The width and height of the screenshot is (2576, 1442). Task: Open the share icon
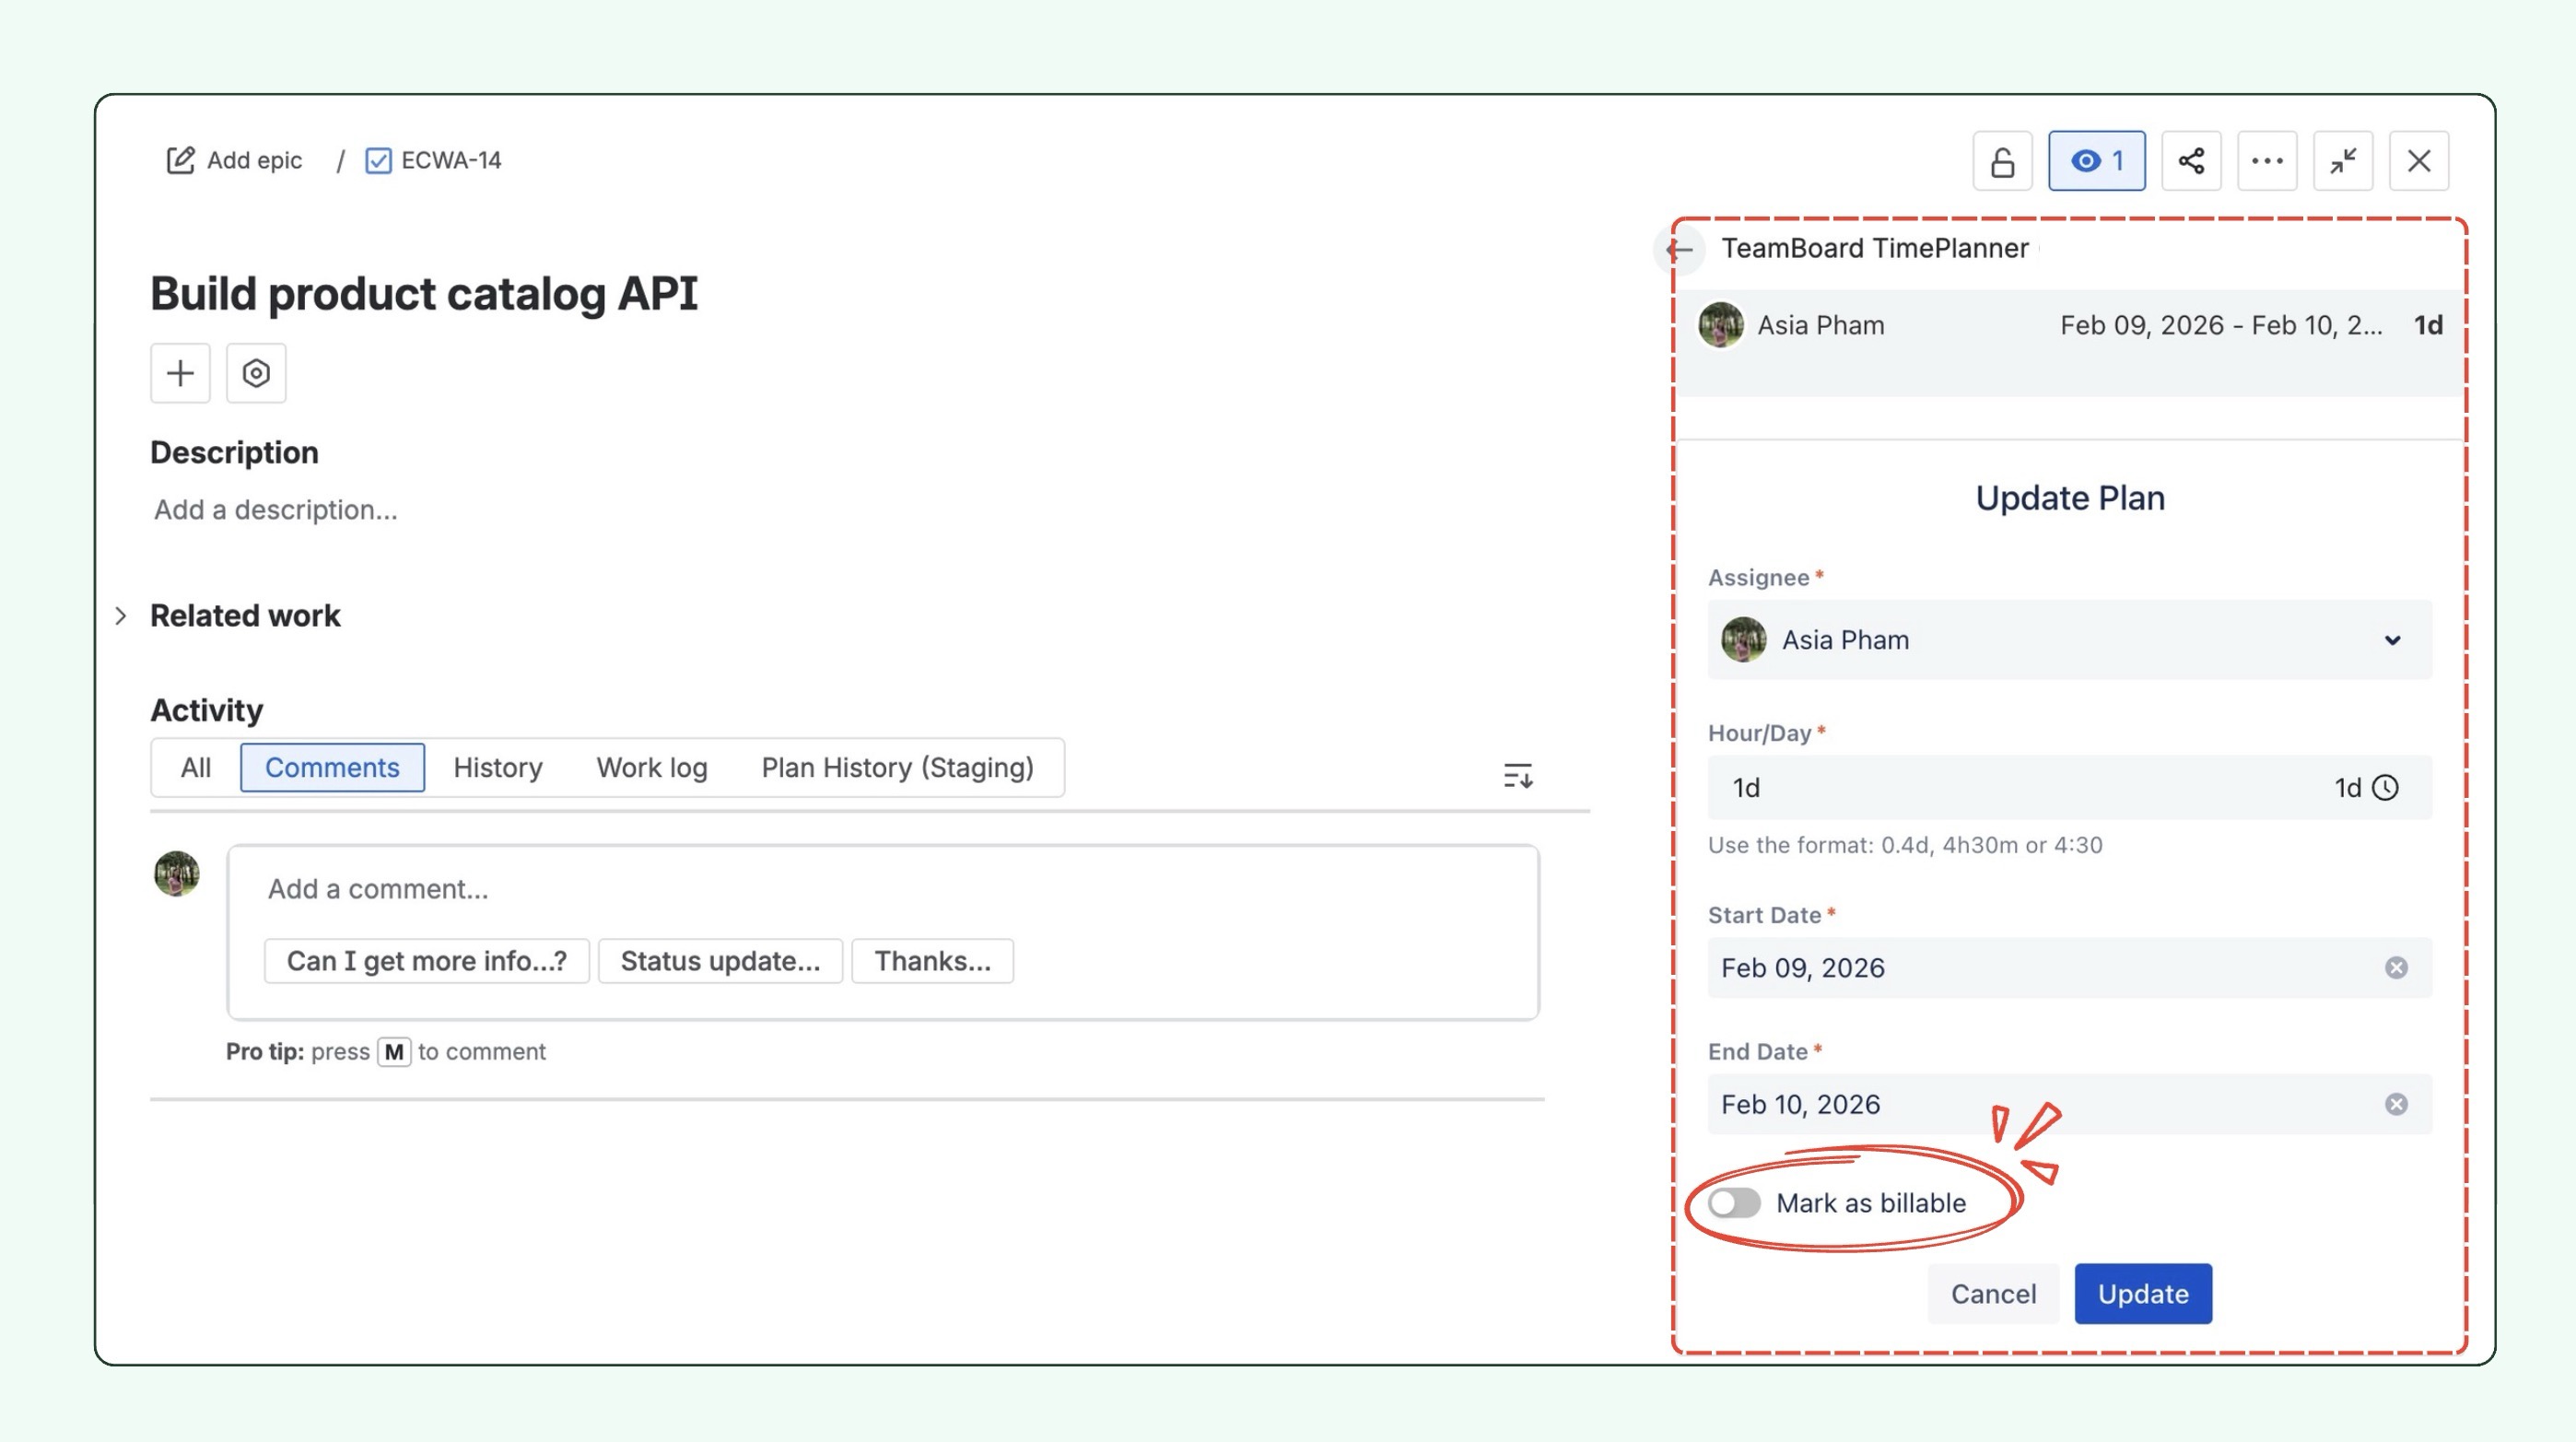coord(2190,161)
